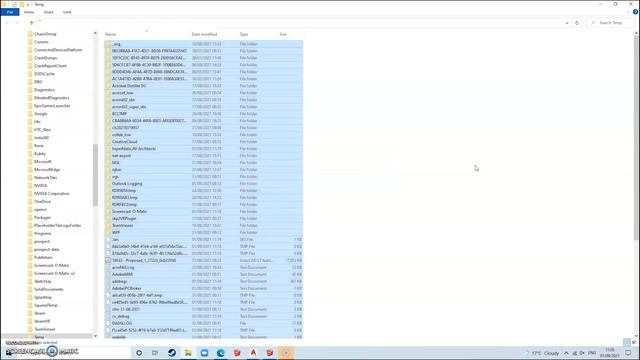Select the Diagnostics folder in tree
Image resolution: width=640 pixels, height=360 pixels.
(x=44, y=90)
